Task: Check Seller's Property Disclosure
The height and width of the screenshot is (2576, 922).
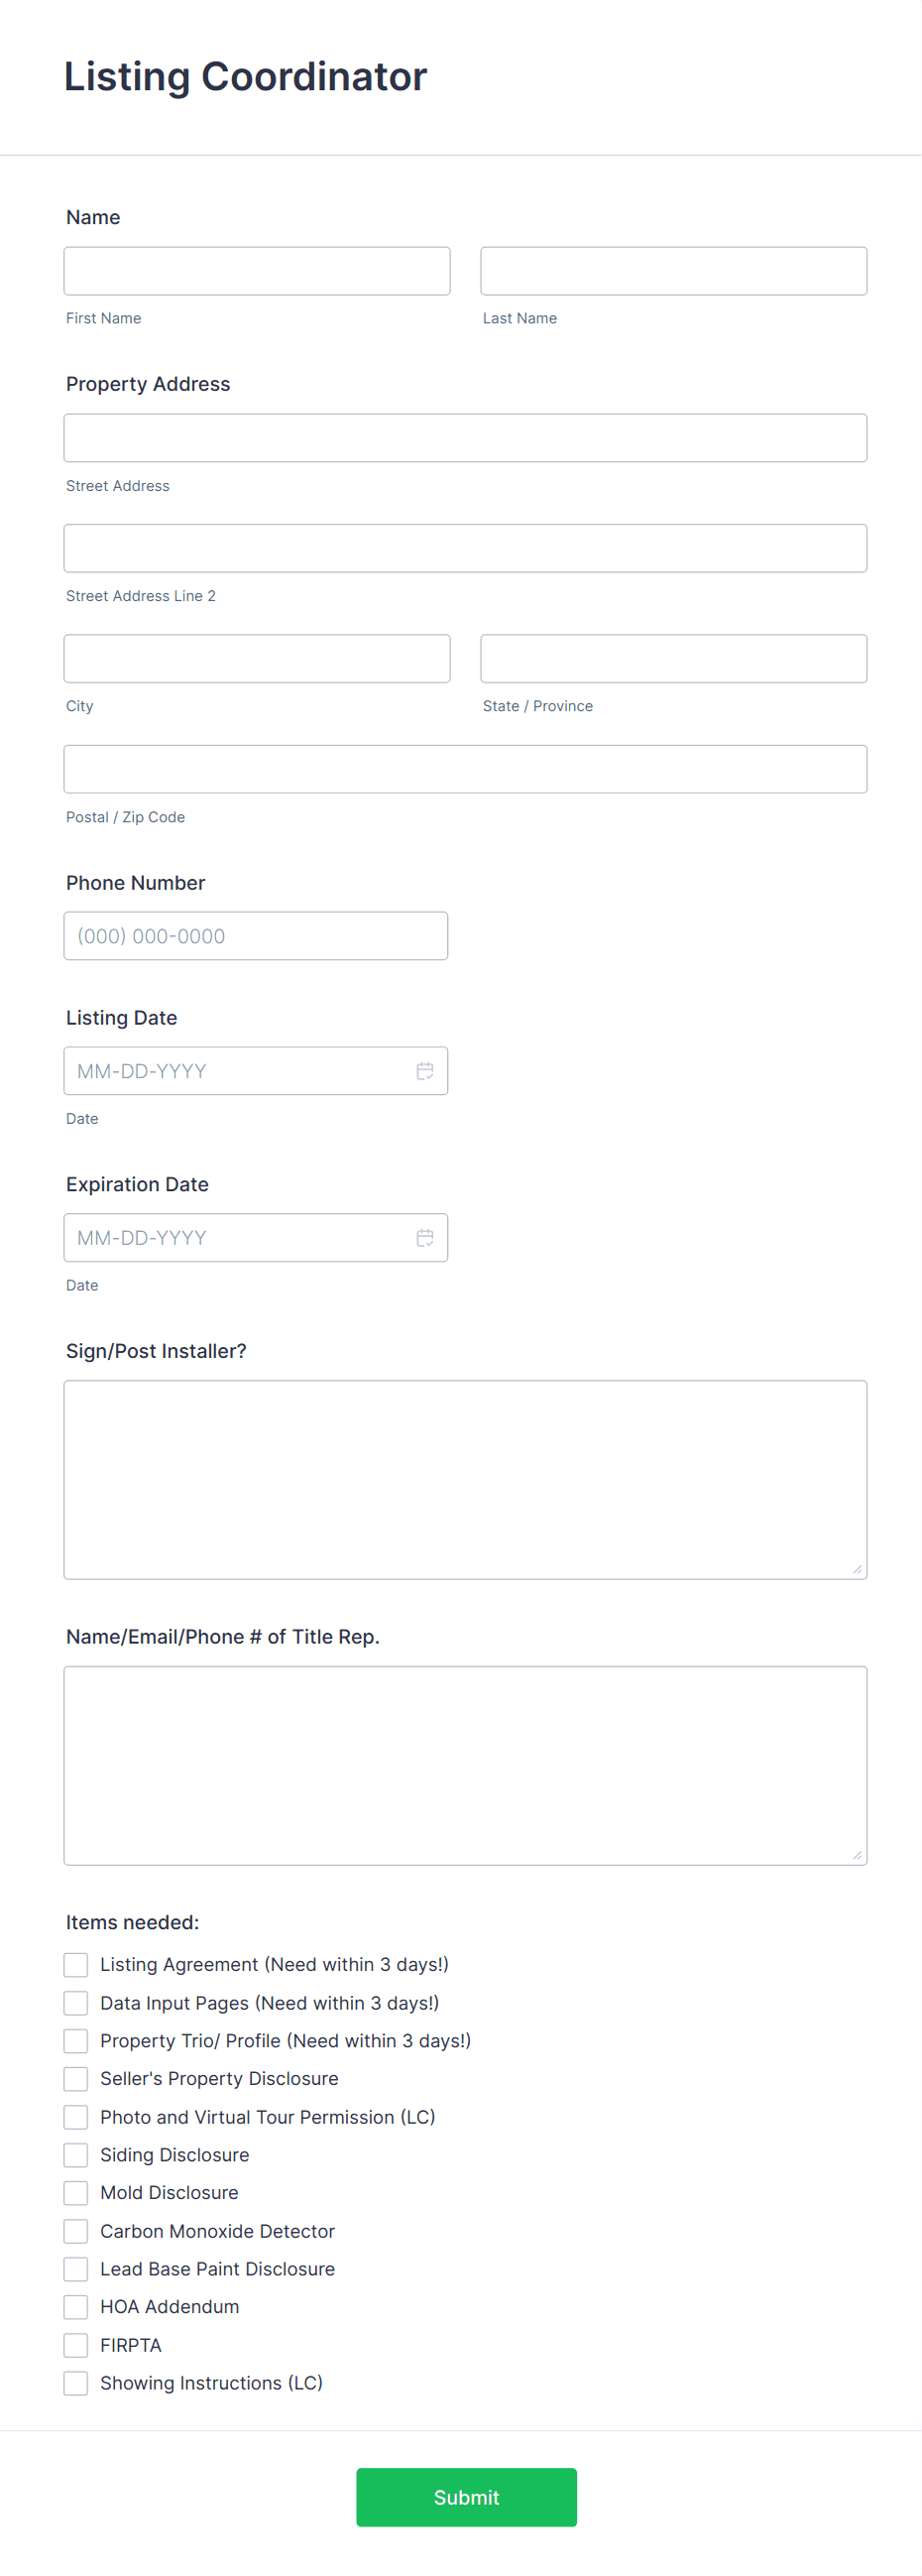Action: coord(75,2078)
